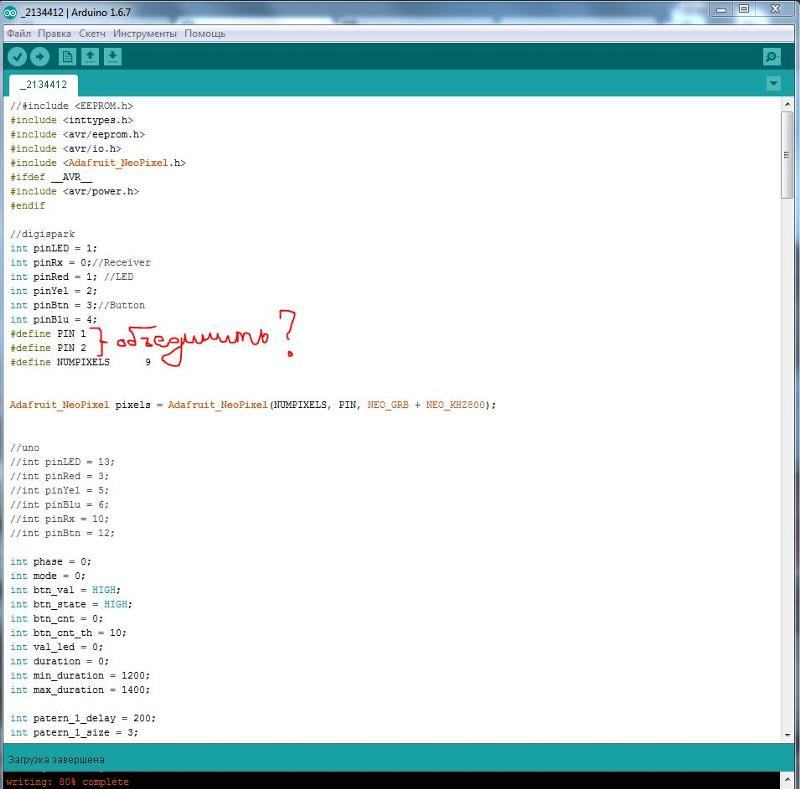
Task: Open the Помощь menu
Action: click(204, 33)
